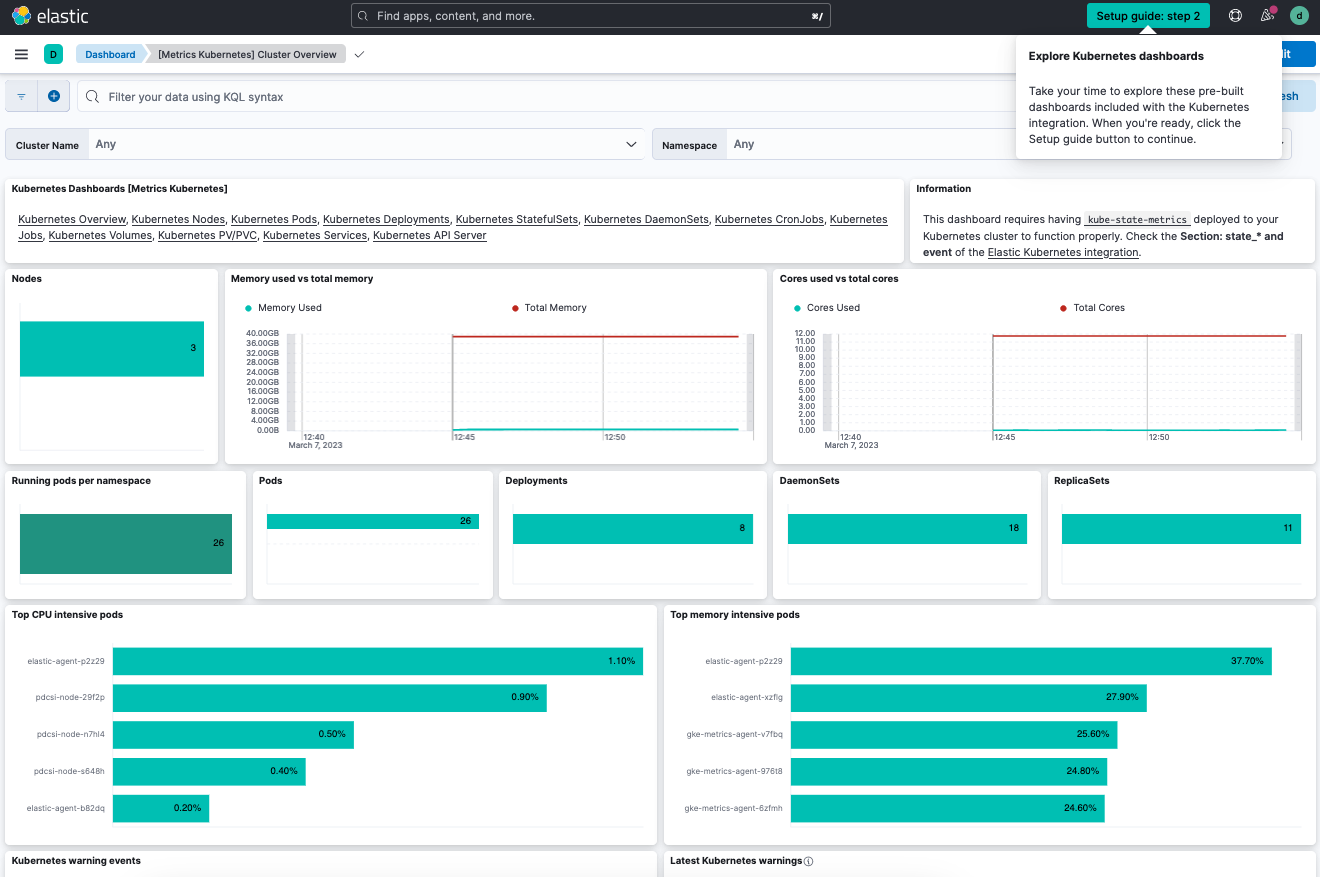Click the help icon in the top bar
The width and height of the screenshot is (1320, 877).
click(x=1234, y=15)
